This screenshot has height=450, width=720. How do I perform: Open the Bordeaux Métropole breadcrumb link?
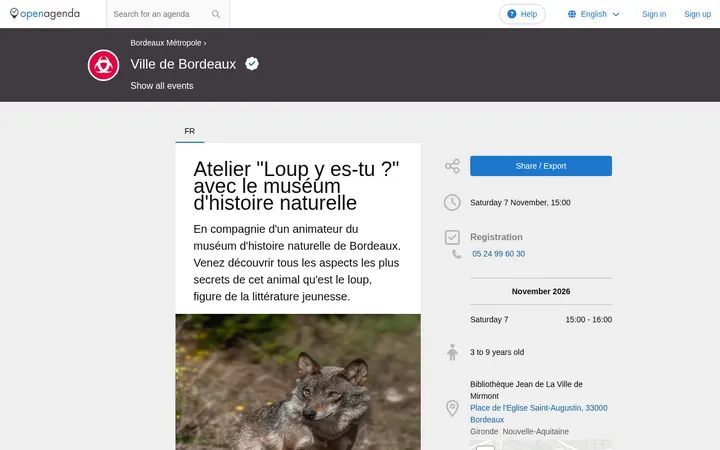click(166, 43)
